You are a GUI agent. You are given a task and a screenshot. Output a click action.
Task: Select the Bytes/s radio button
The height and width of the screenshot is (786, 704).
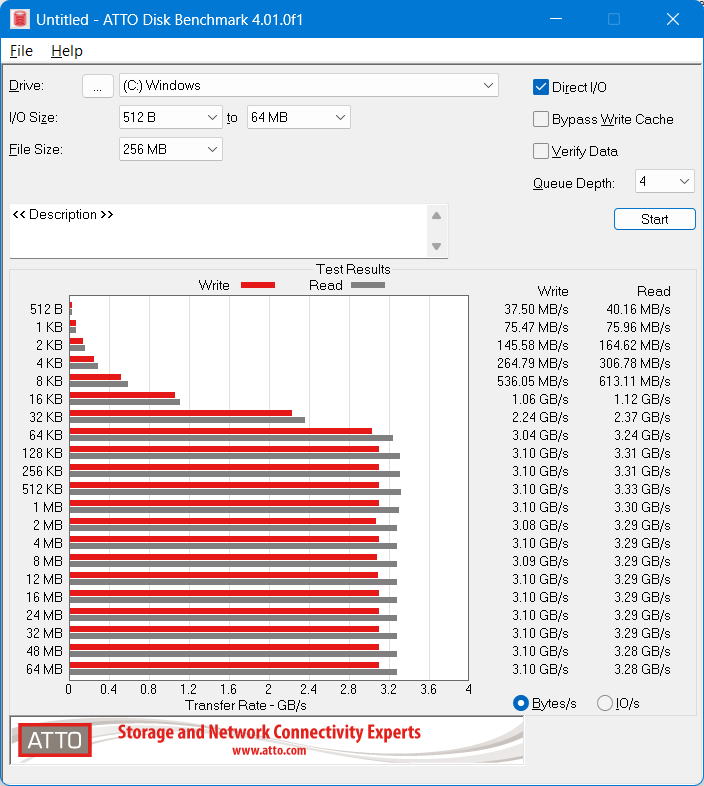tap(521, 703)
